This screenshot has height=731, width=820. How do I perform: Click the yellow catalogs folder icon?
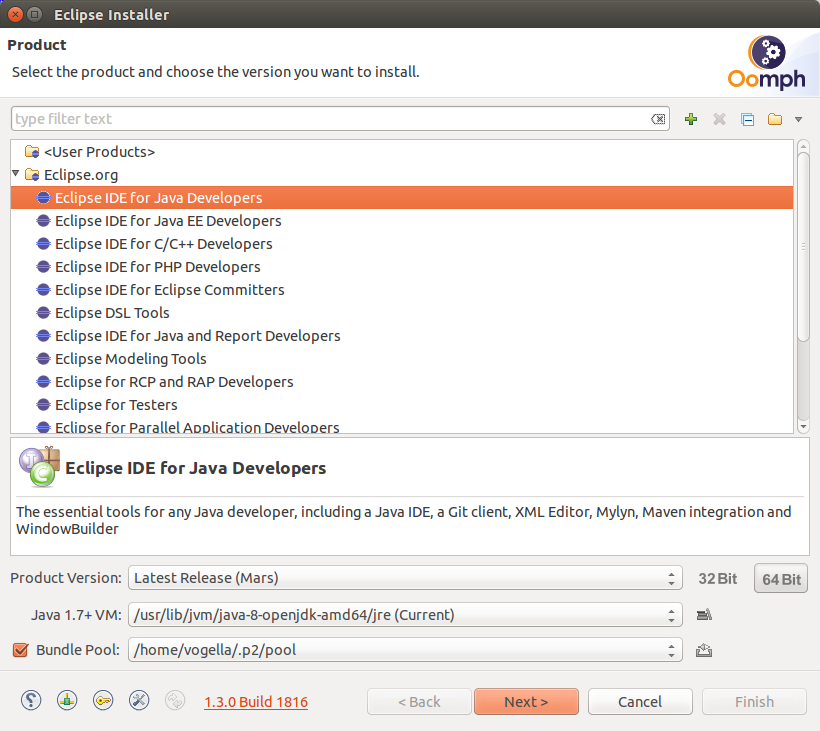(x=775, y=119)
